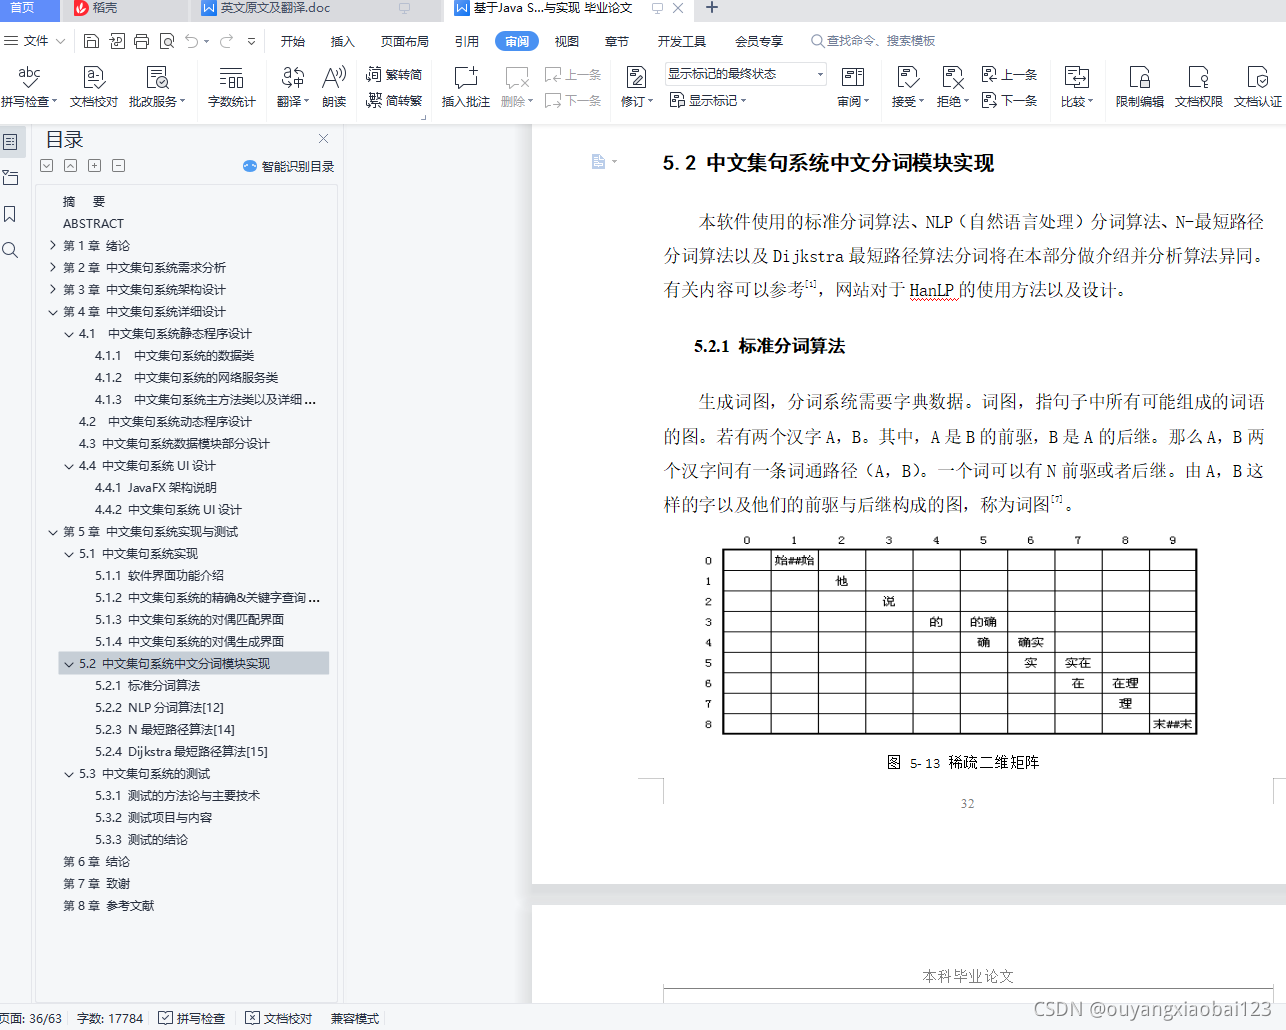Select 摘 要 outline entry

[x=84, y=201]
